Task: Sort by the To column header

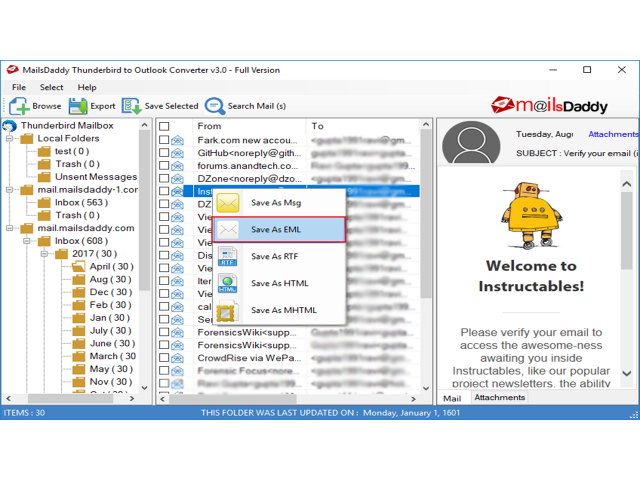Action: [x=362, y=126]
